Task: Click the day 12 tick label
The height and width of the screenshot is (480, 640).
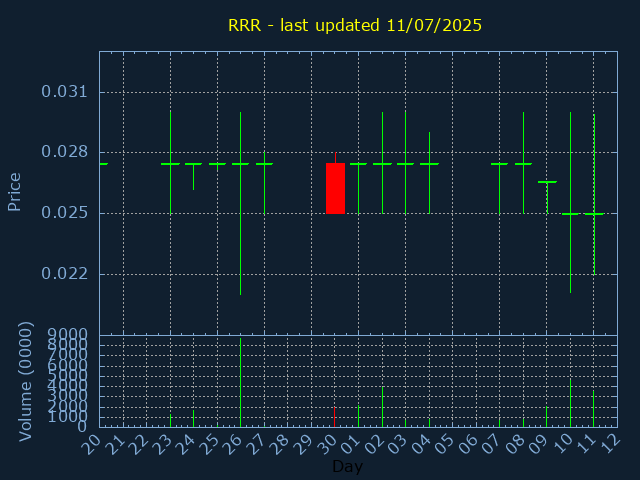Action: [x=609, y=444]
